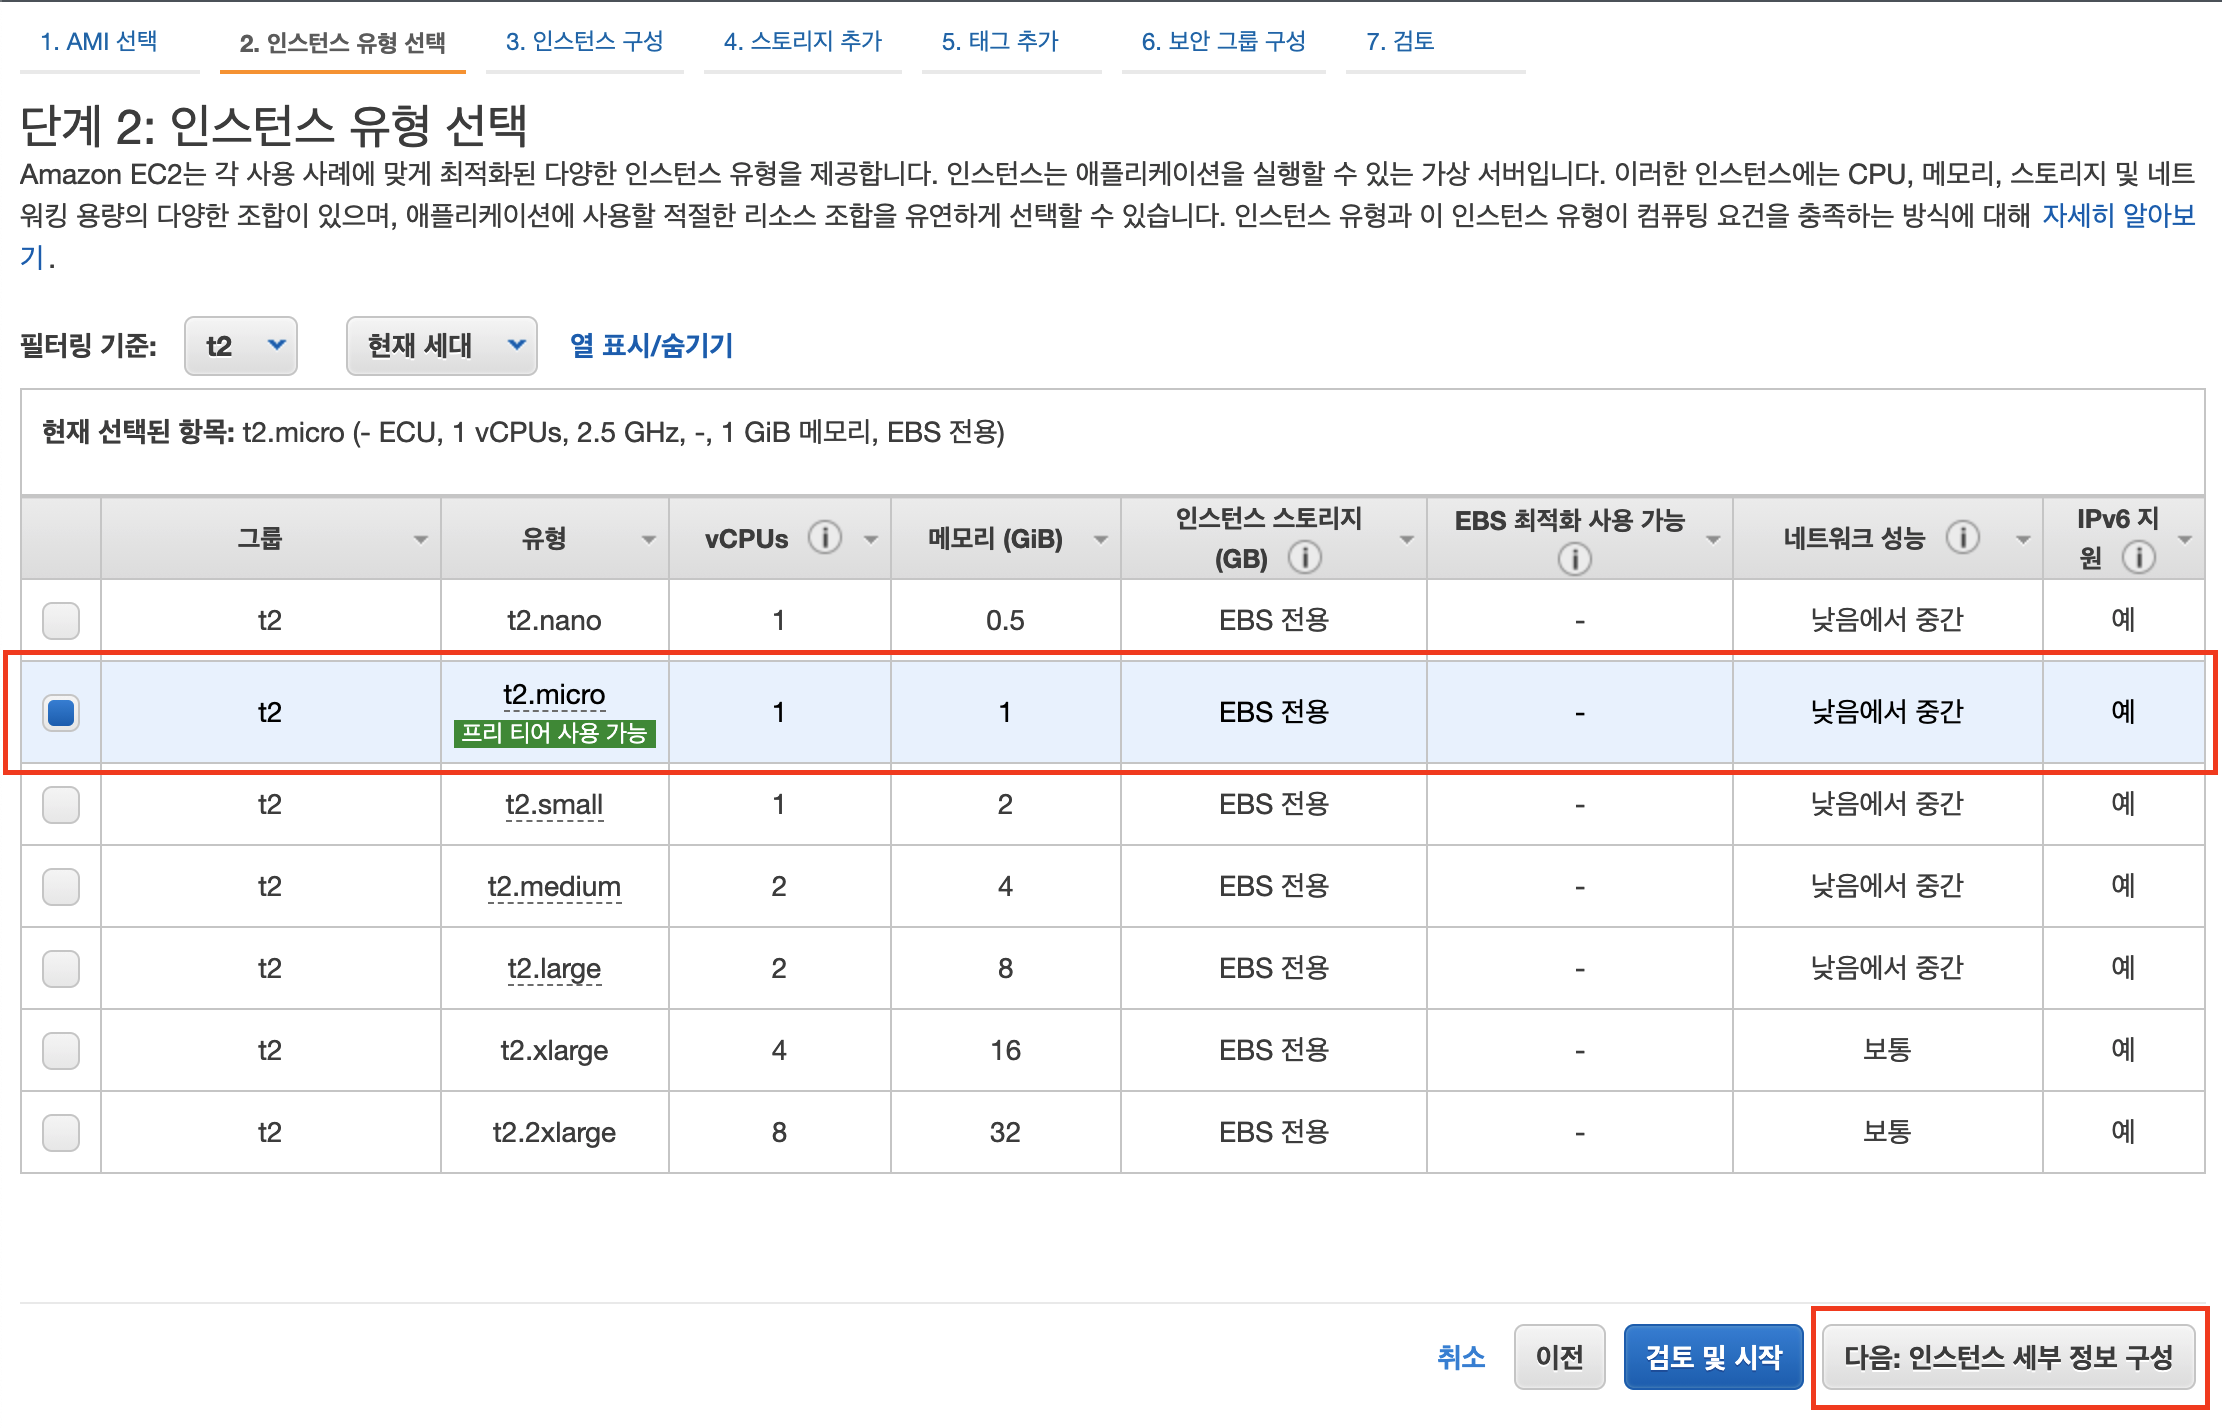Click info icon beside 인스턴스 스토리지 (GB)

(1304, 557)
